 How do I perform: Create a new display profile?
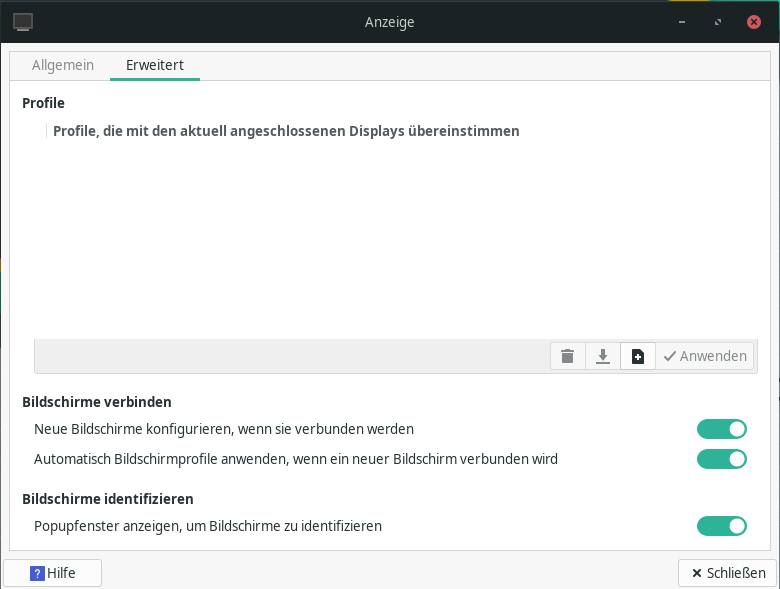click(x=638, y=356)
